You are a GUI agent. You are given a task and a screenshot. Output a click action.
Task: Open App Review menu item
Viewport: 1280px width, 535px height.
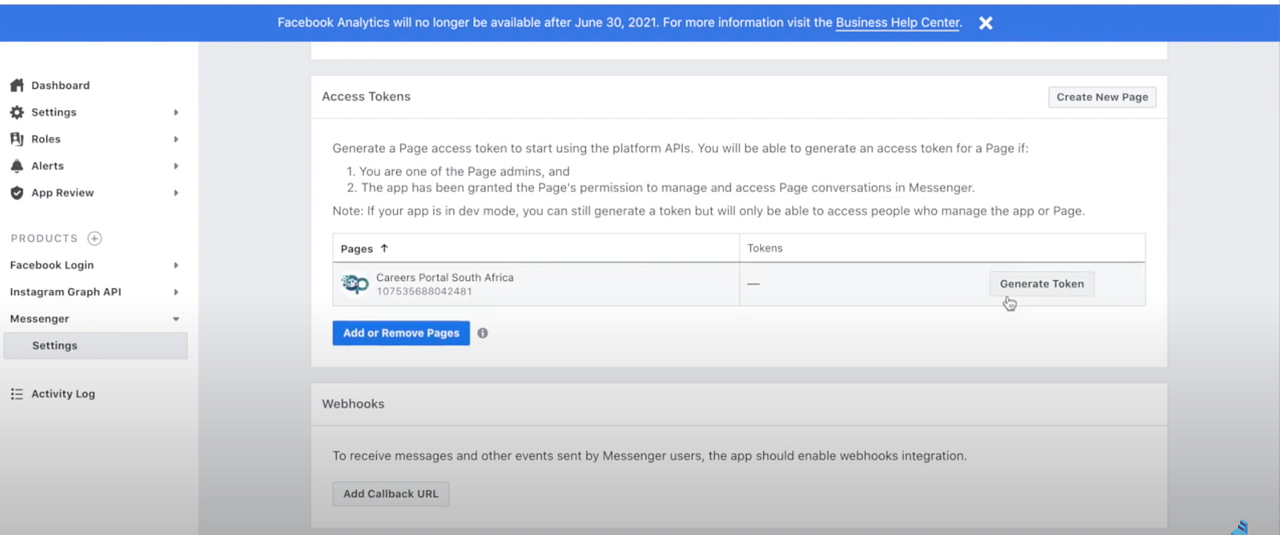coord(62,193)
